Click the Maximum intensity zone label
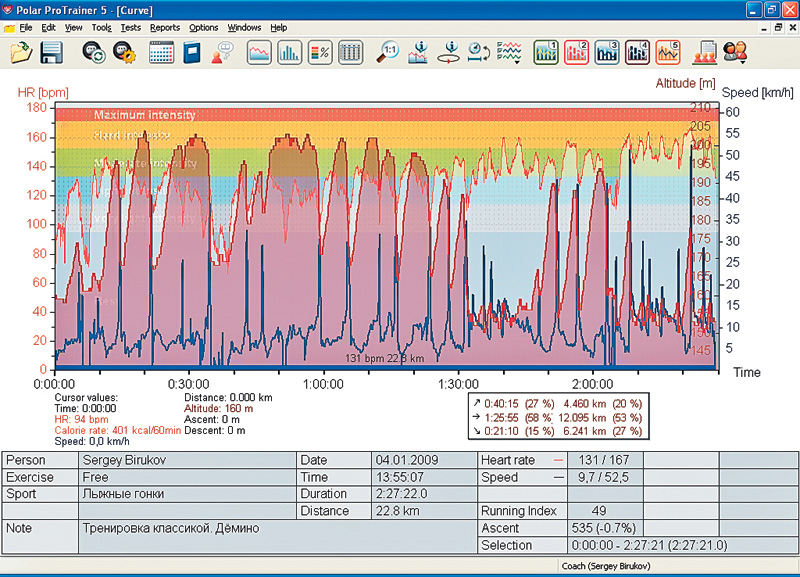The width and height of the screenshot is (800, 577). (144, 115)
